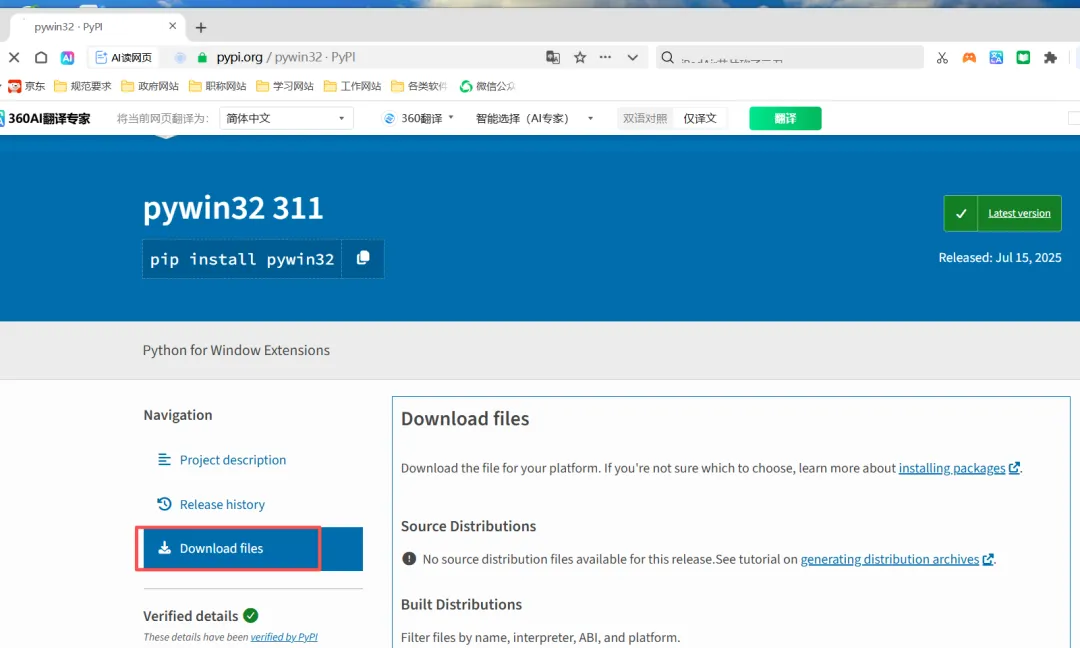Open the 智能选择 (AI专家) dropdown

(534, 118)
